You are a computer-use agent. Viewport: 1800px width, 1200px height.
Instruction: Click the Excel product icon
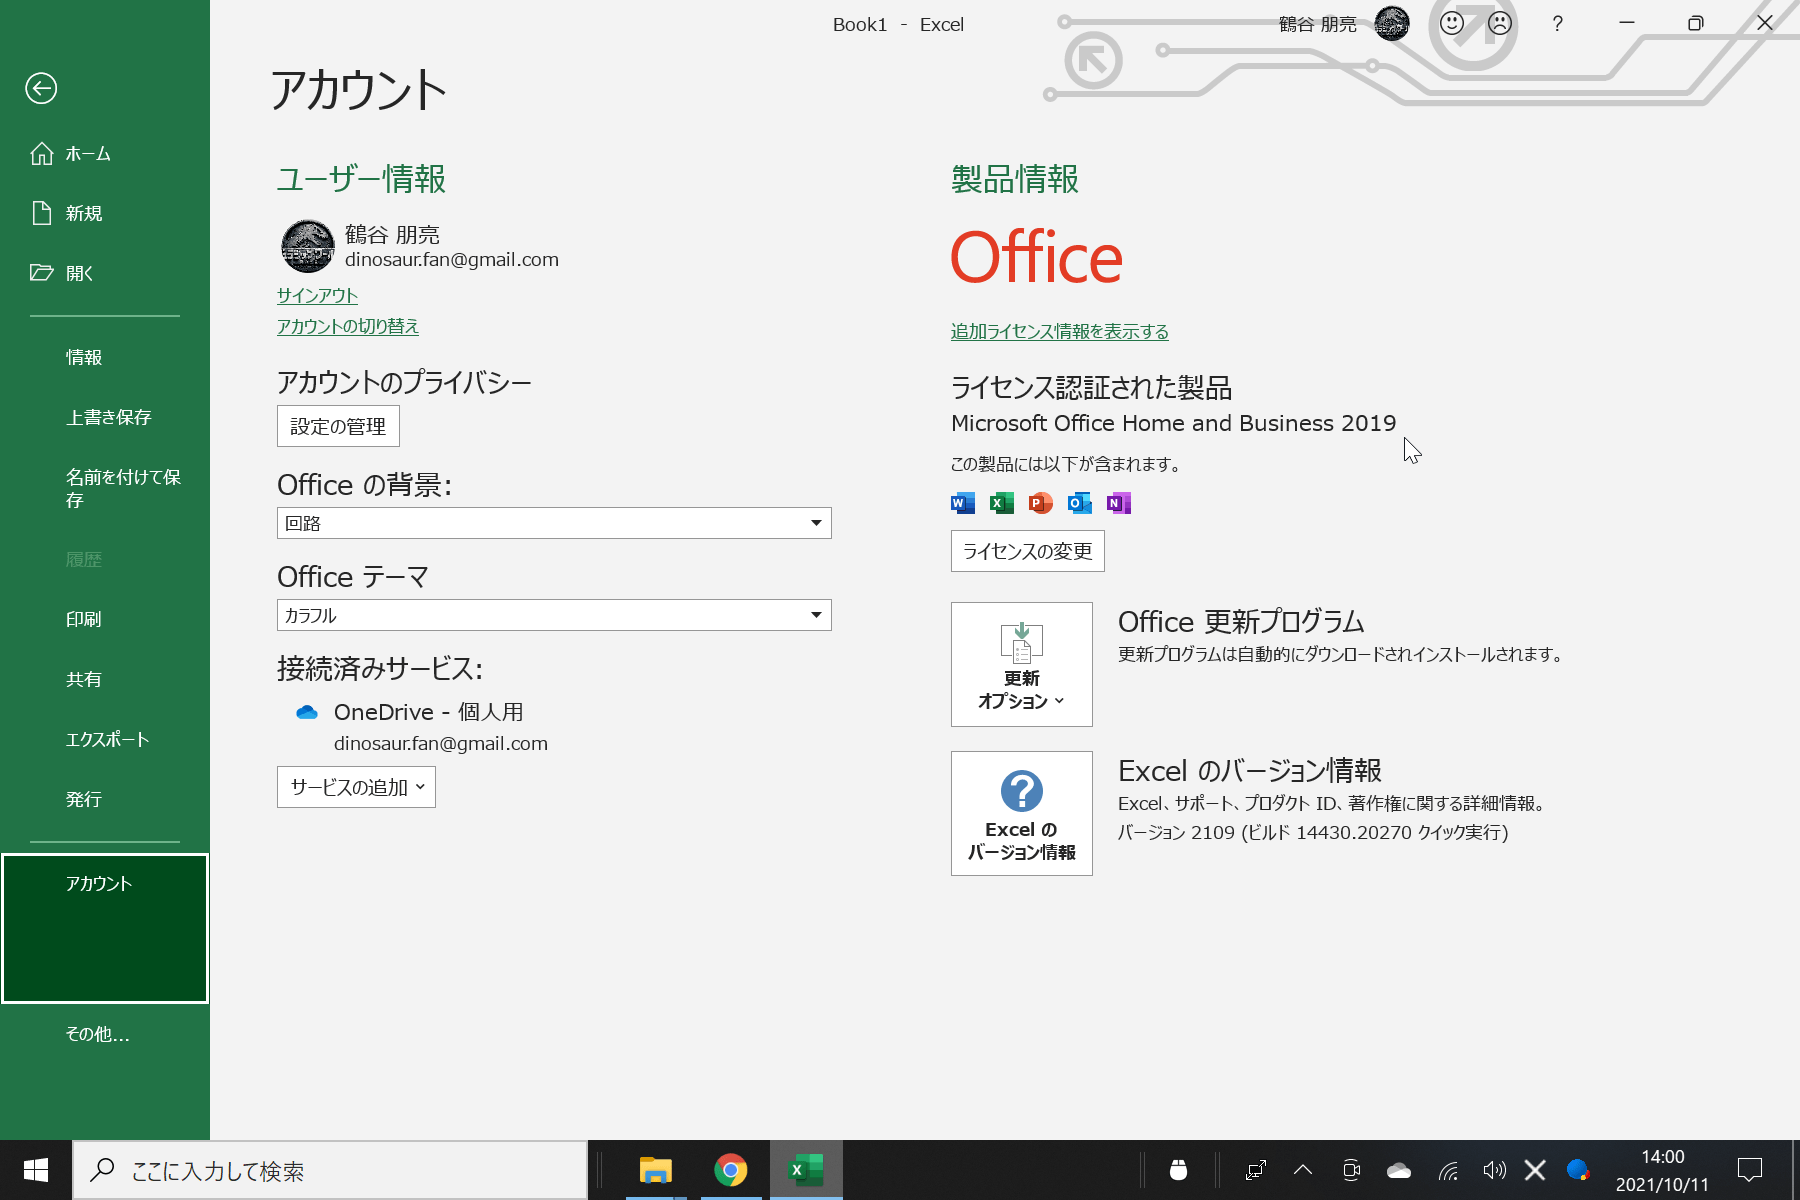[x=1002, y=503]
